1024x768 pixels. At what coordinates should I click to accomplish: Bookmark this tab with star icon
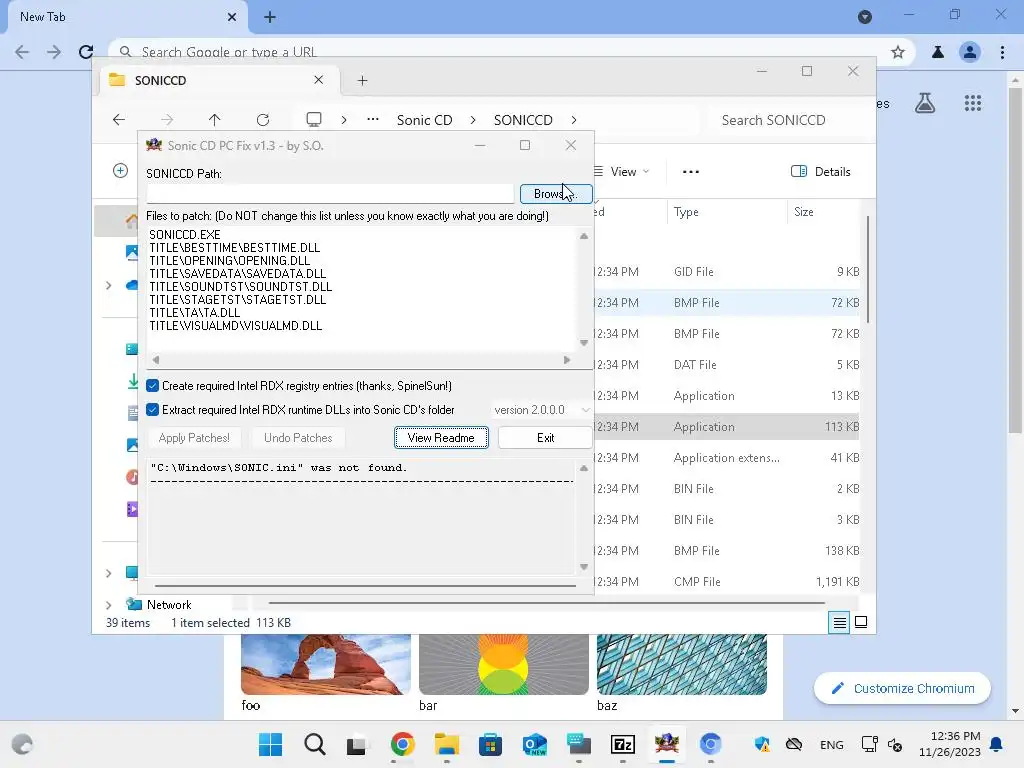898,52
